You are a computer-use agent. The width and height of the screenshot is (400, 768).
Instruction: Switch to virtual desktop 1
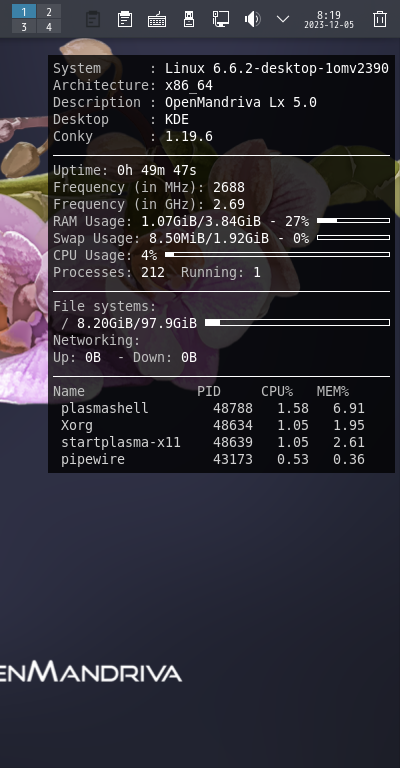click(x=24, y=11)
